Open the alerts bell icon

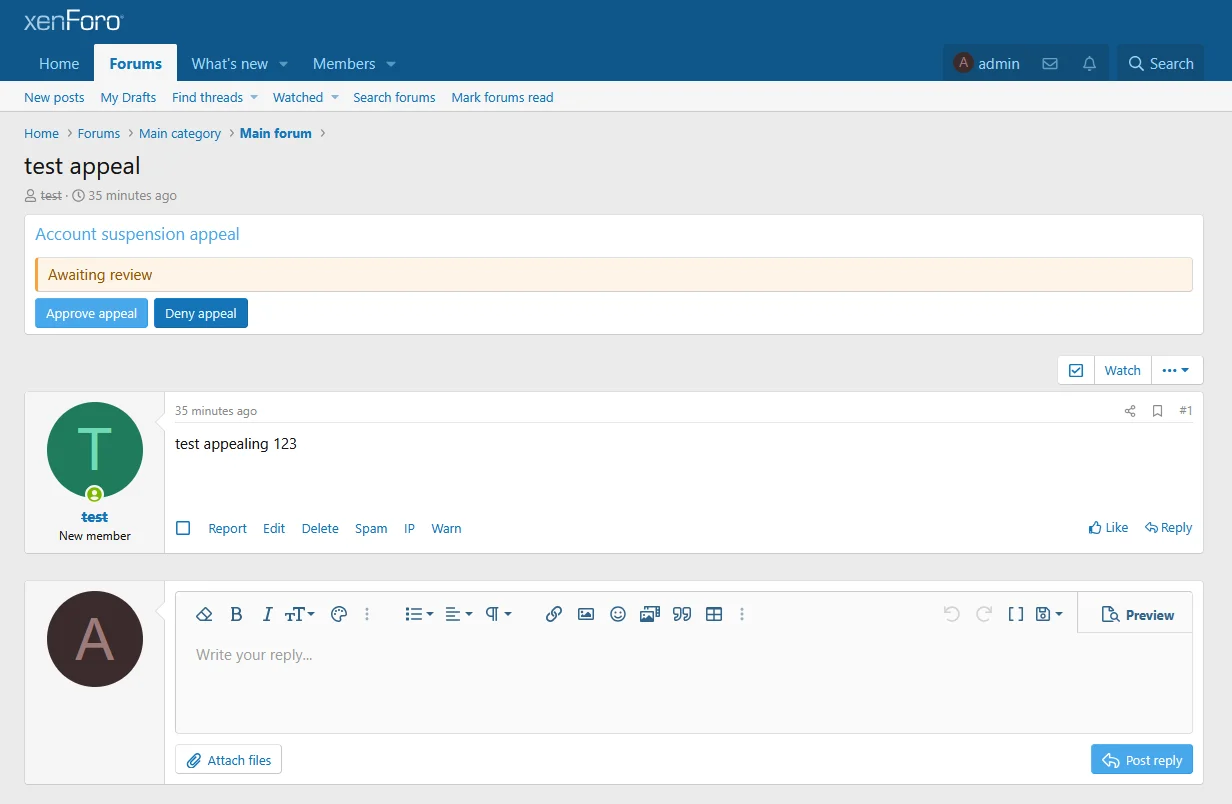click(1090, 63)
